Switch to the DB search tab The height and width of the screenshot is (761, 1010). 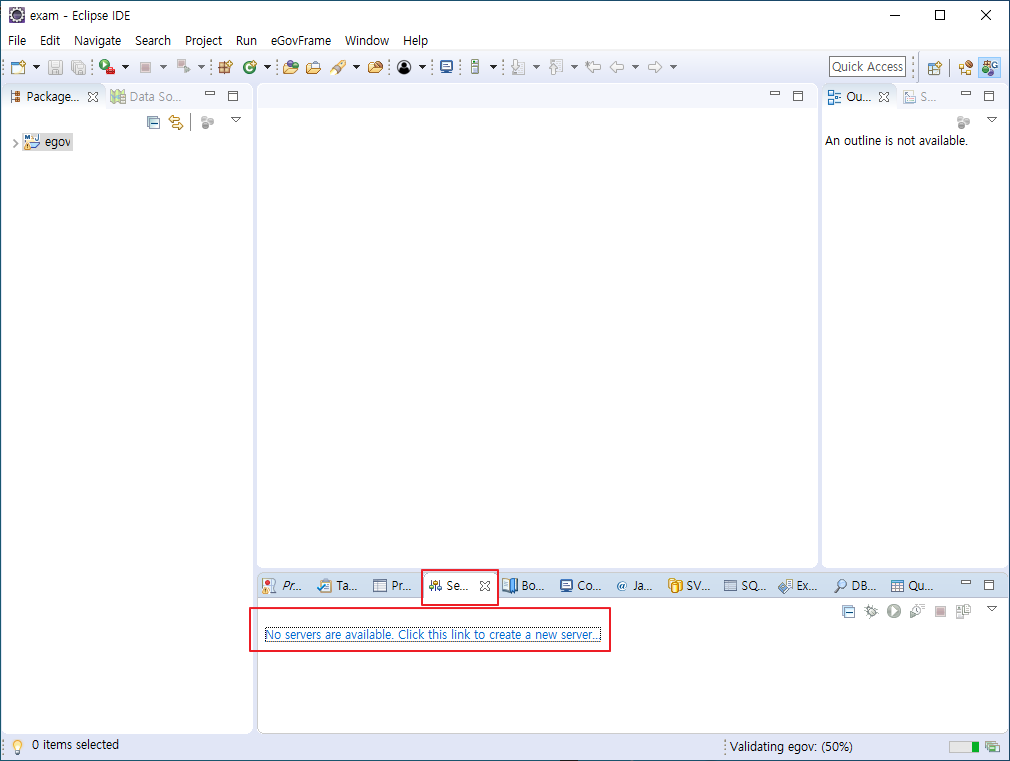[x=855, y=586]
